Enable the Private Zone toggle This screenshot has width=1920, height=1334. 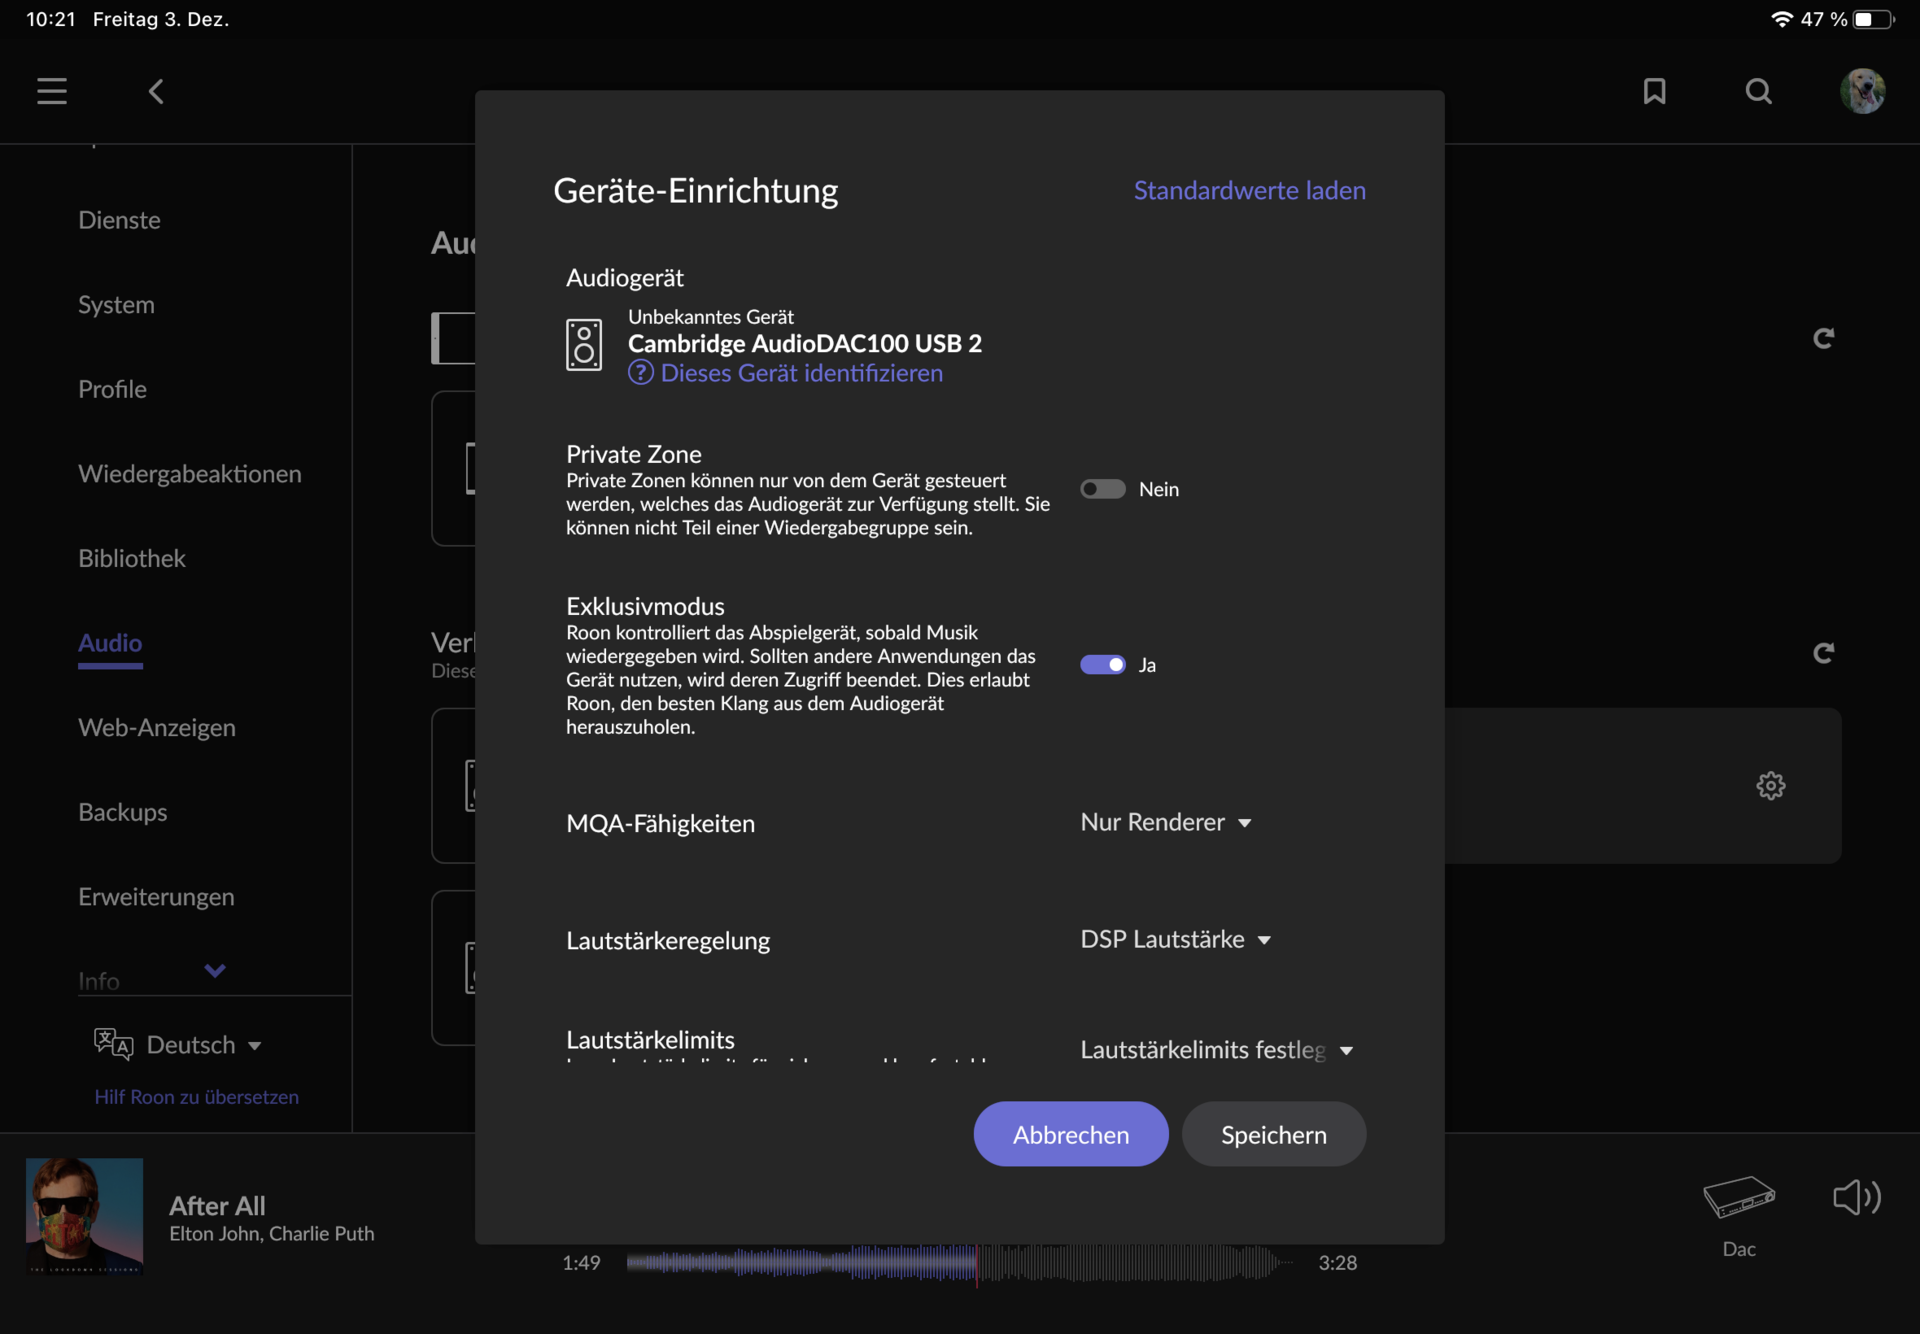(1102, 489)
